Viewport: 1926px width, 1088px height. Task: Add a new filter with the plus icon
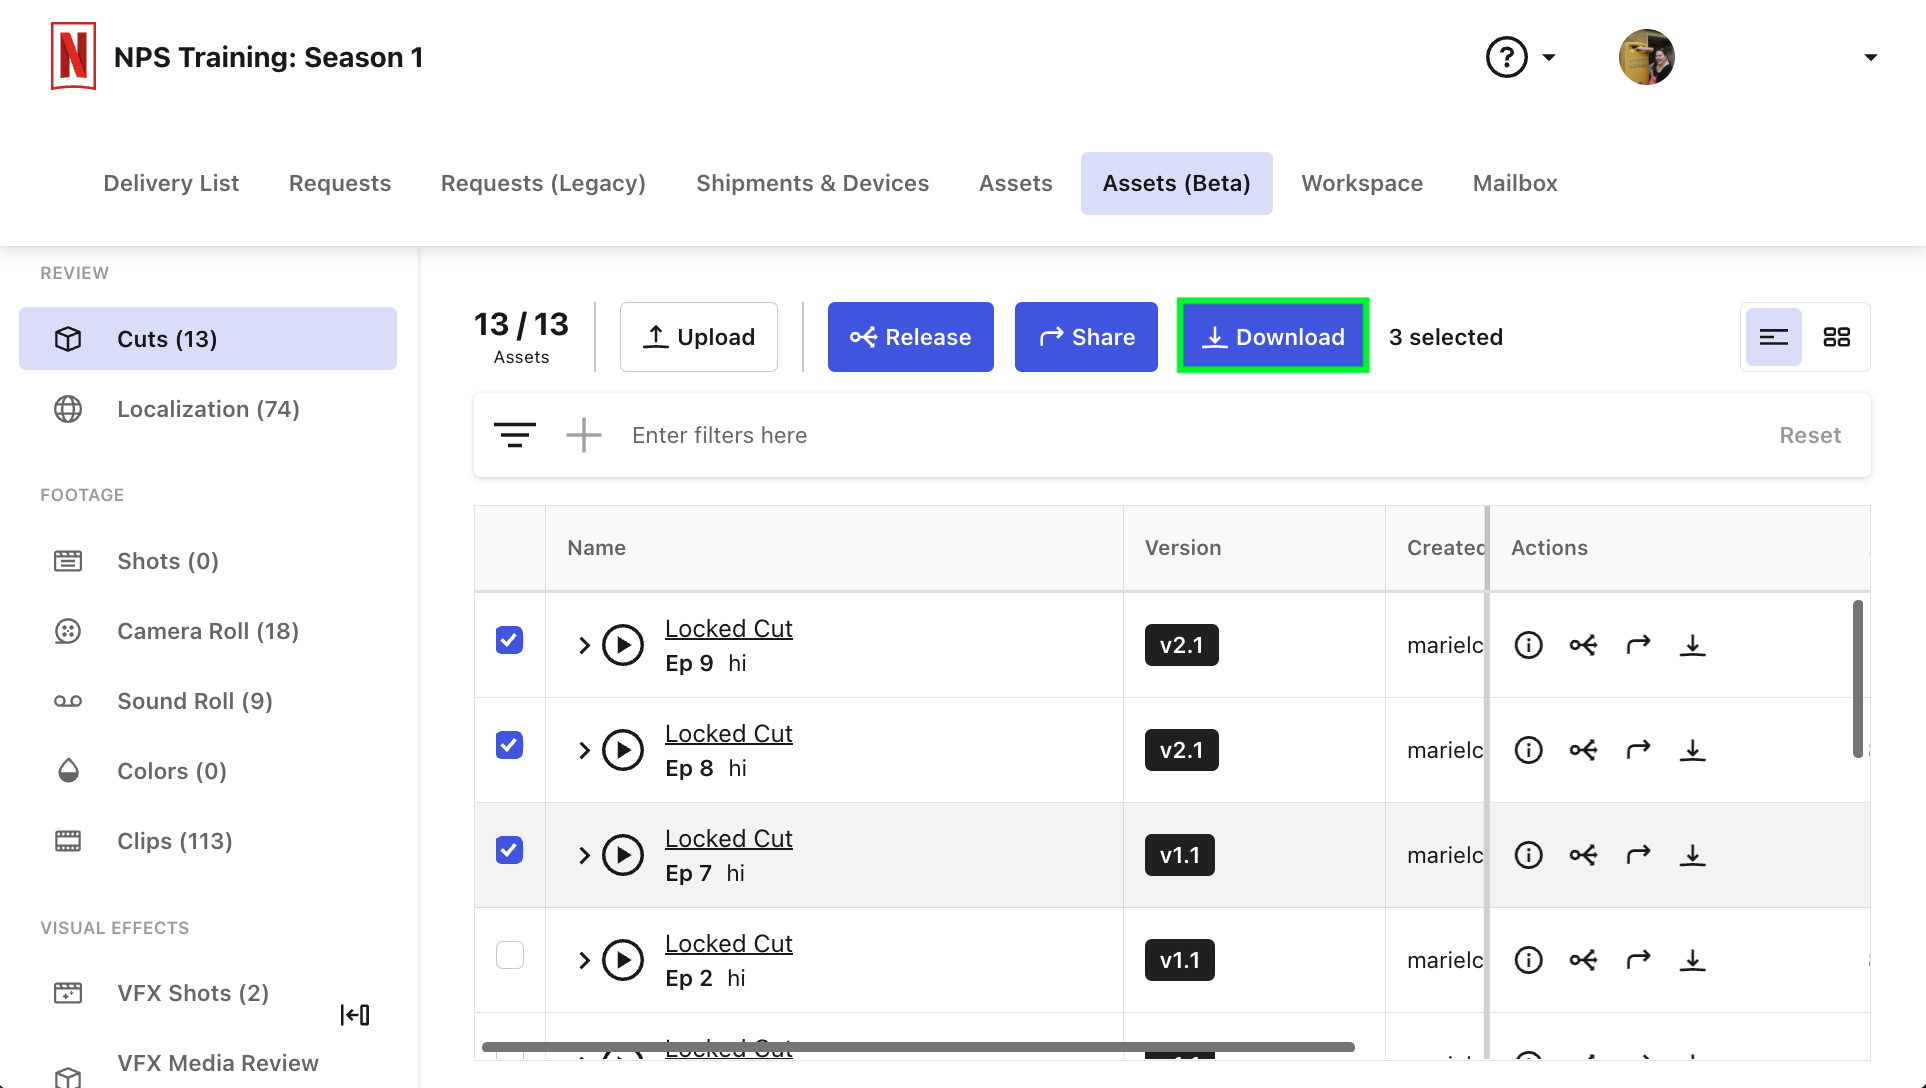tap(584, 435)
